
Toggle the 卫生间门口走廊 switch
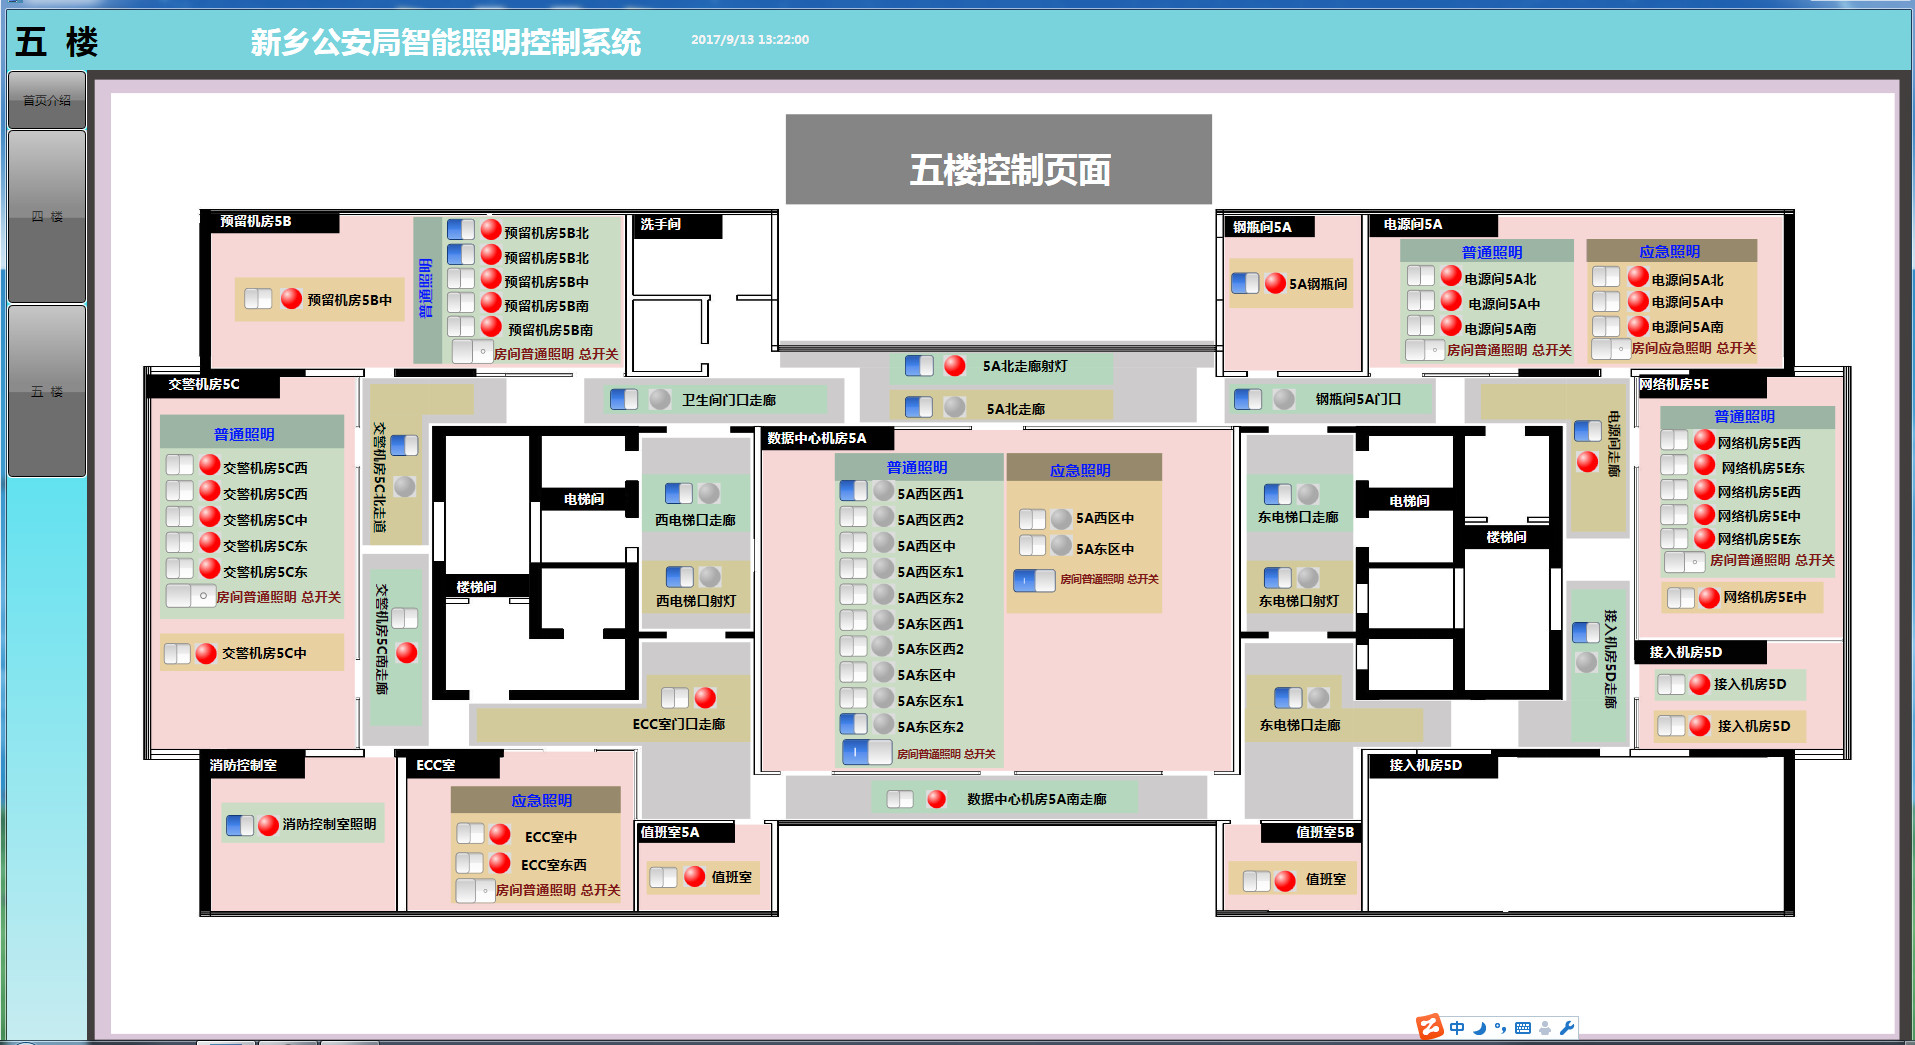[624, 399]
